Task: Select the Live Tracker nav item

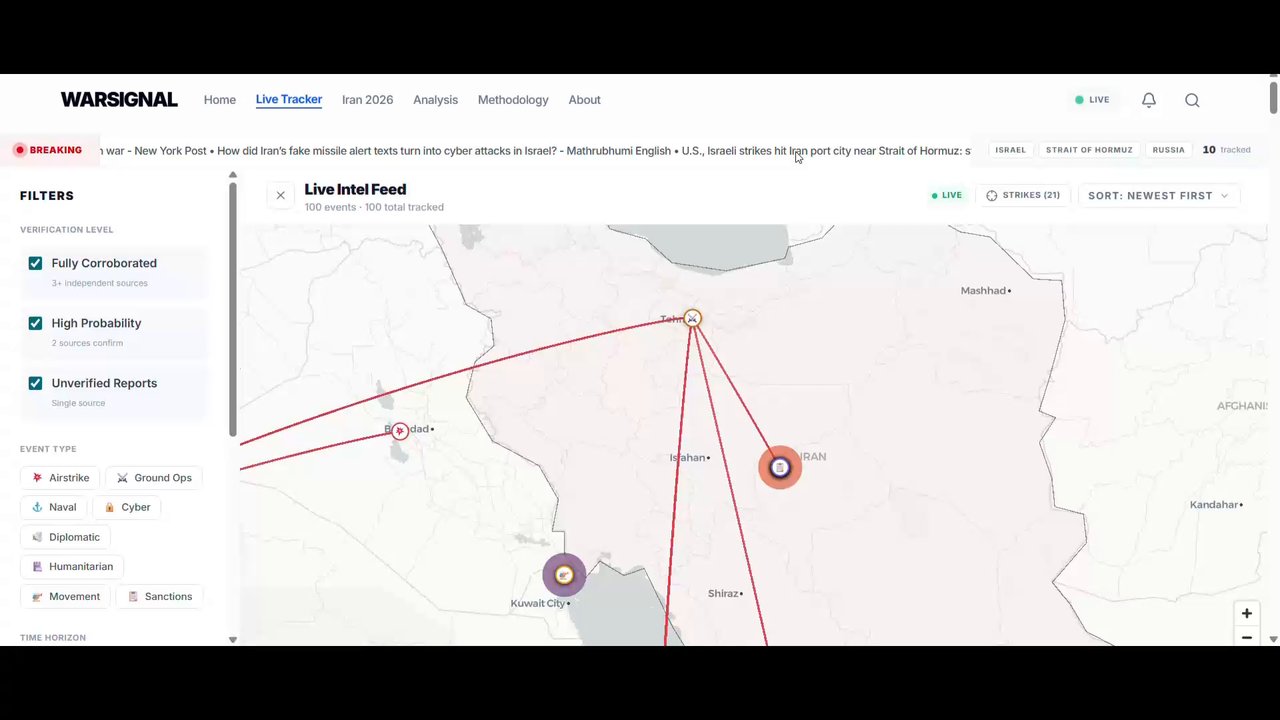Action: click(x=289, y=100)
